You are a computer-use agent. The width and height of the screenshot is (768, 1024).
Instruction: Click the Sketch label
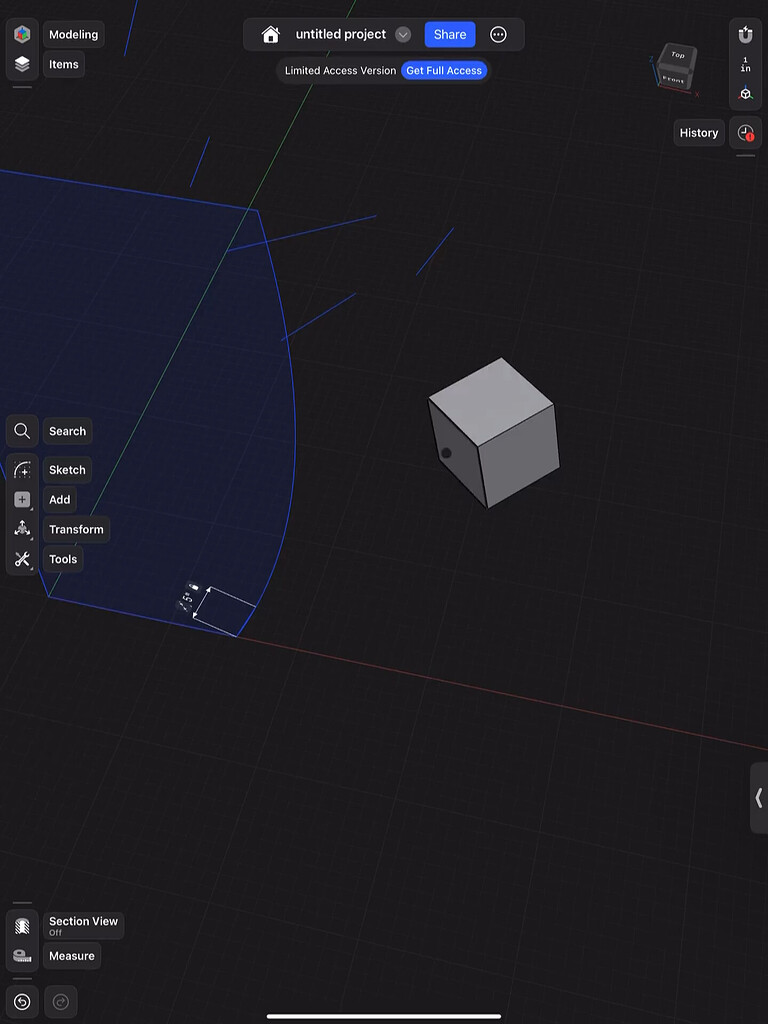(67, 470)
